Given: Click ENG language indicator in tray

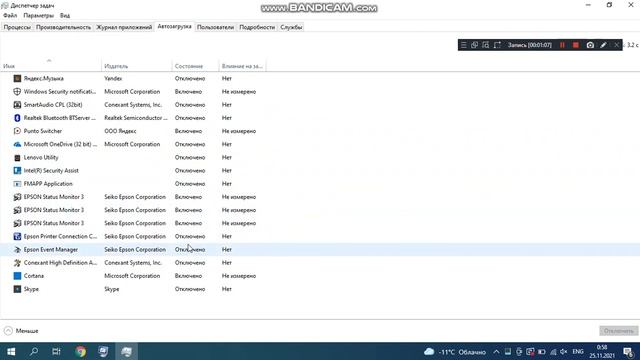Looking at the screenshot, I should pos(578,352).
